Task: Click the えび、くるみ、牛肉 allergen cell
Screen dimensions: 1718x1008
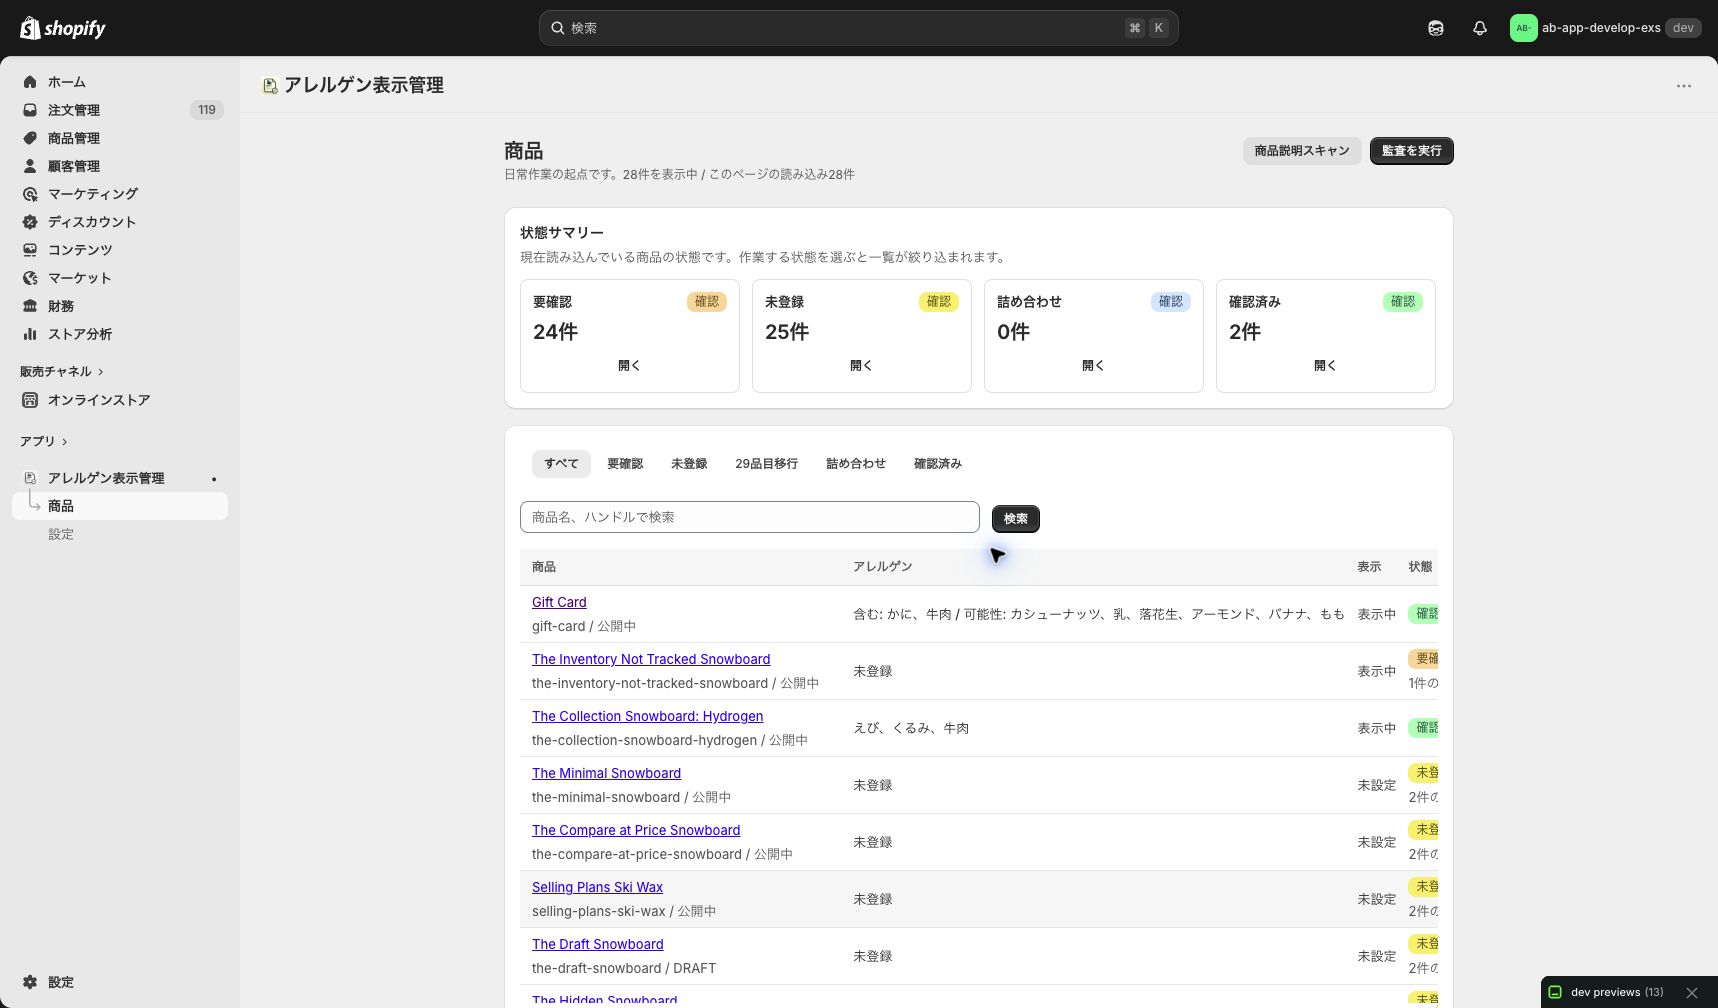Action: pyautogui.click(x=911, y=729)
